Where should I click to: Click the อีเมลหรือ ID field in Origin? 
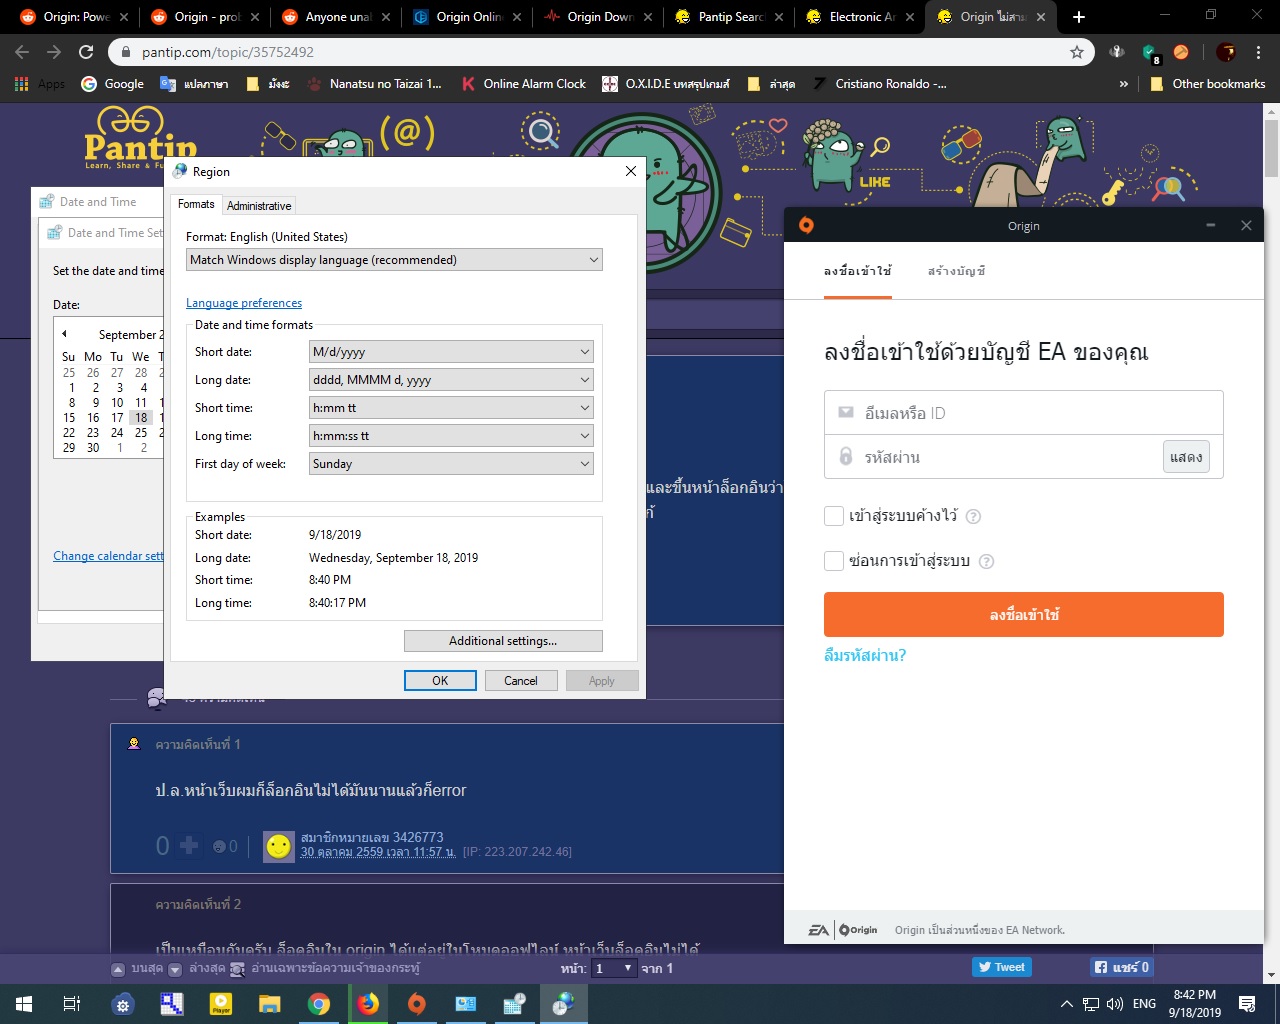pyautogui.click(x=1024, y=413)
